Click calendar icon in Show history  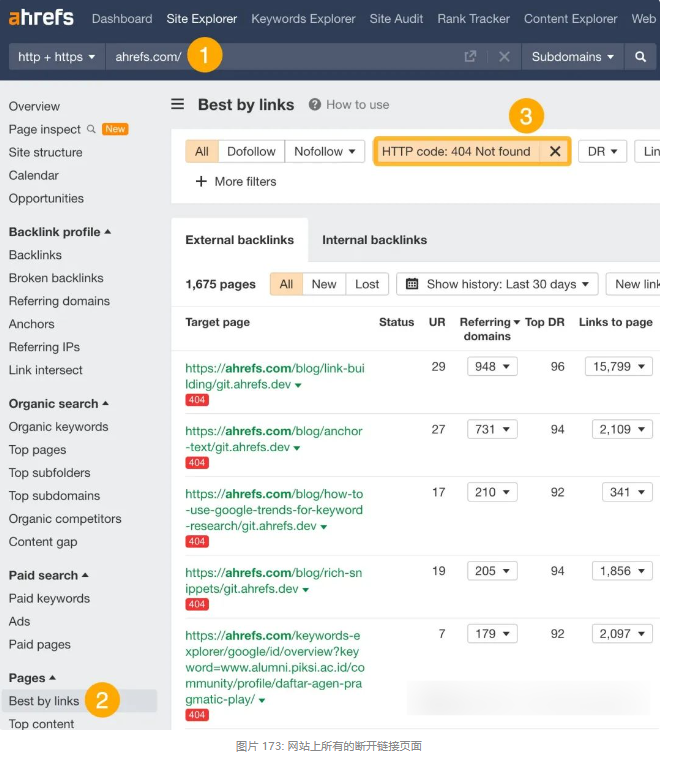[411, 284]
